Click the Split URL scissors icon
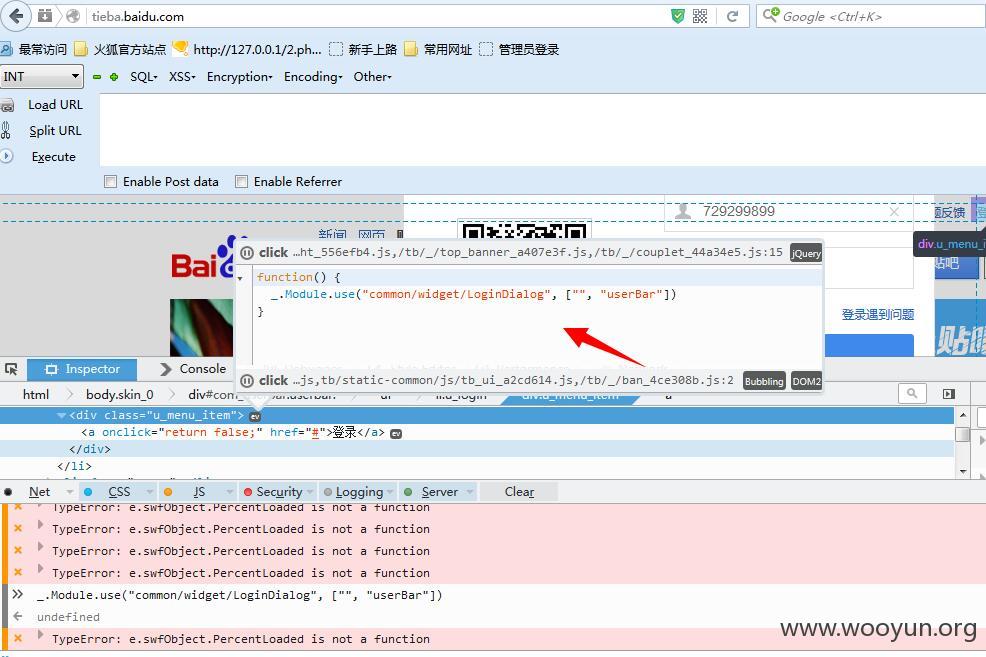 [x=6, y=131]
